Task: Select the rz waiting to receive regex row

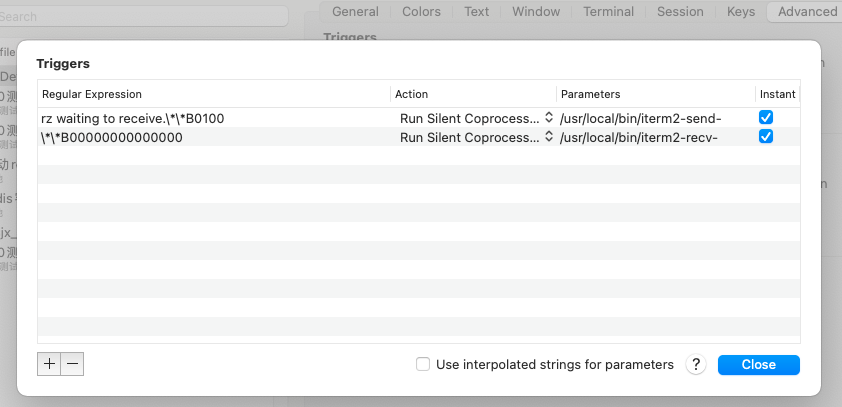Action: pyautogui.click(x=200, y=118)
